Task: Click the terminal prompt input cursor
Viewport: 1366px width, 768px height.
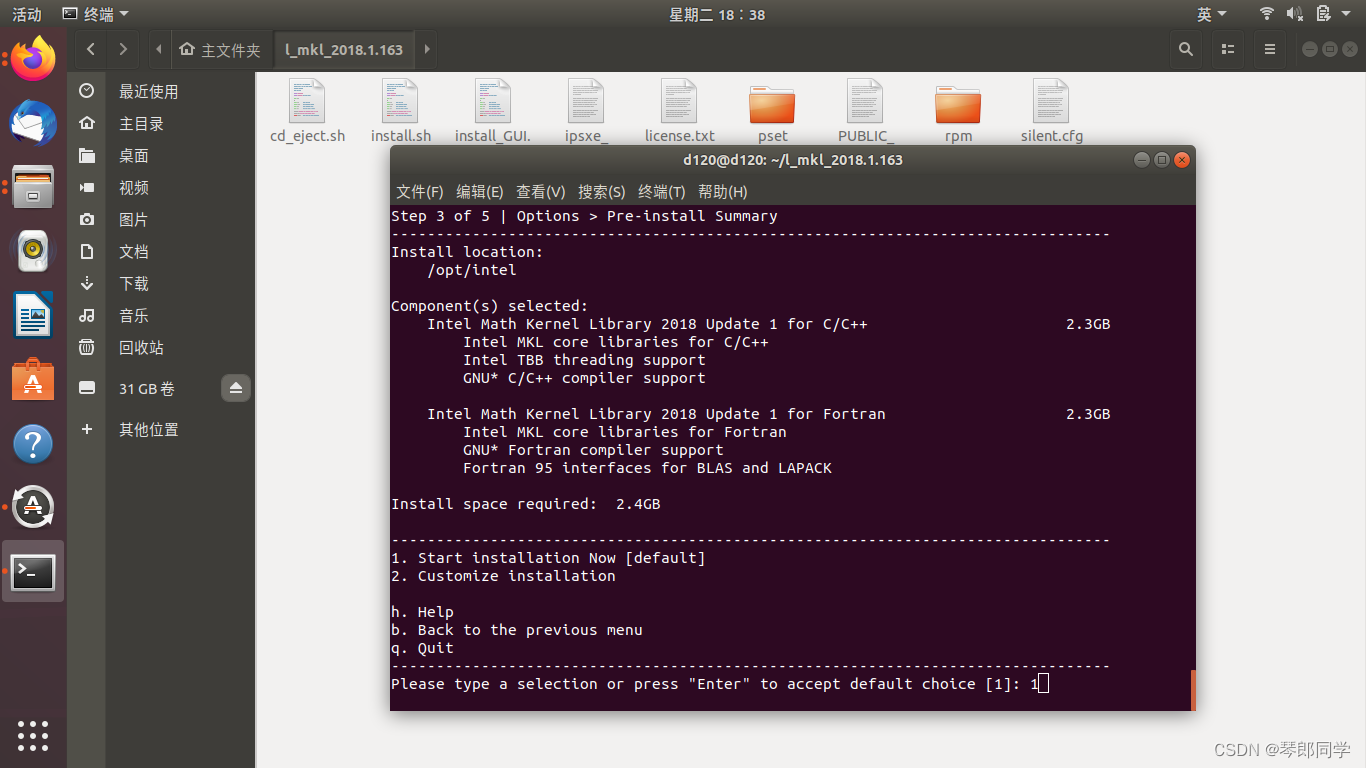Action: (1044, 684)
